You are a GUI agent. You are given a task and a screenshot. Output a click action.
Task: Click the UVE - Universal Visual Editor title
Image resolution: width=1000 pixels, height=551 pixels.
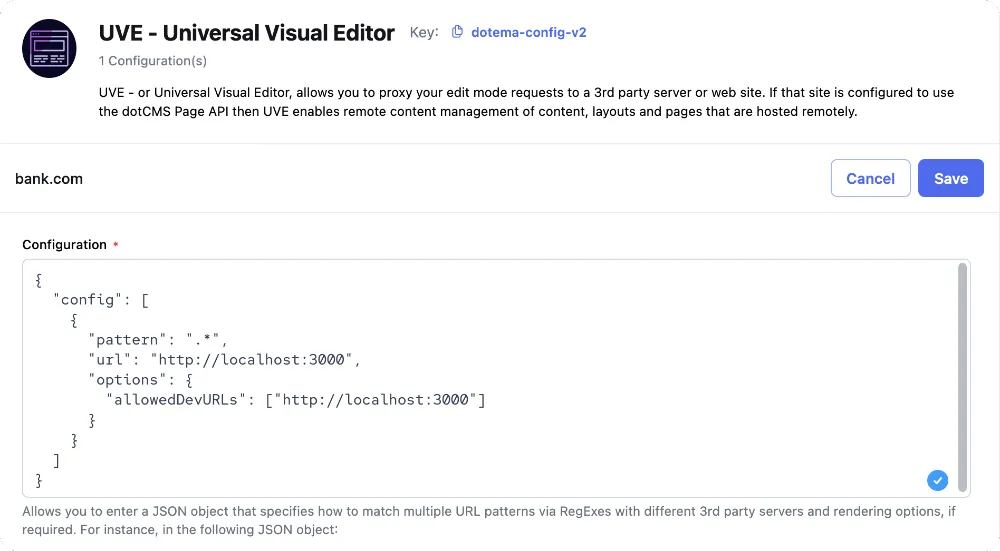(247, 33)
